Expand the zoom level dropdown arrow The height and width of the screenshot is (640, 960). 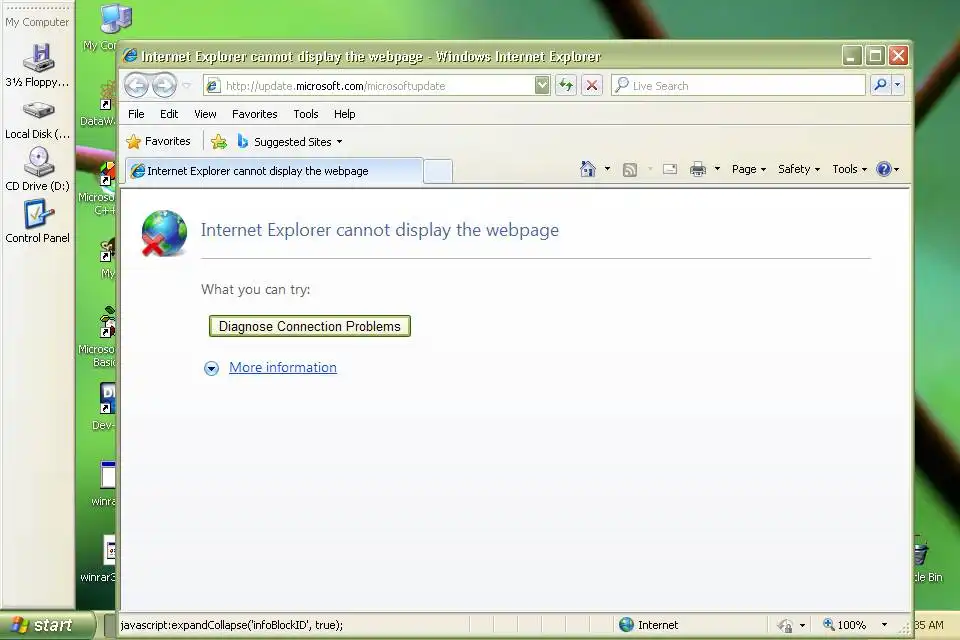pyautogui.click(x=884, y=625)
